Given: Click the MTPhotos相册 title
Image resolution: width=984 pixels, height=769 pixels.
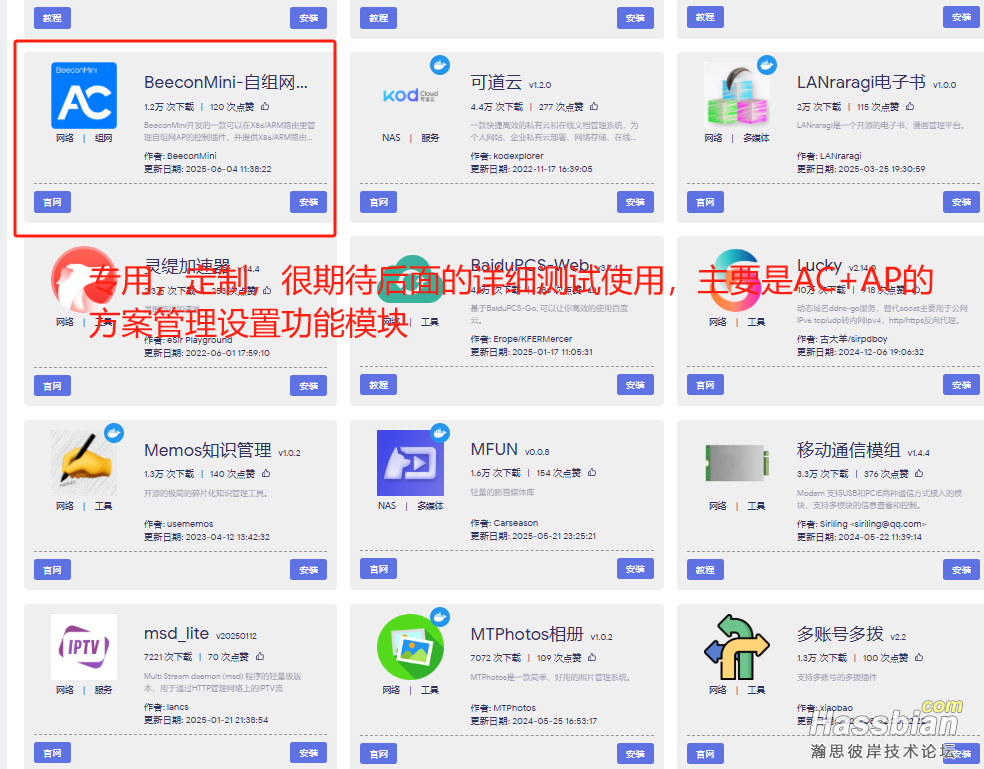Looking at the screenshot, I should coord(527,634).
